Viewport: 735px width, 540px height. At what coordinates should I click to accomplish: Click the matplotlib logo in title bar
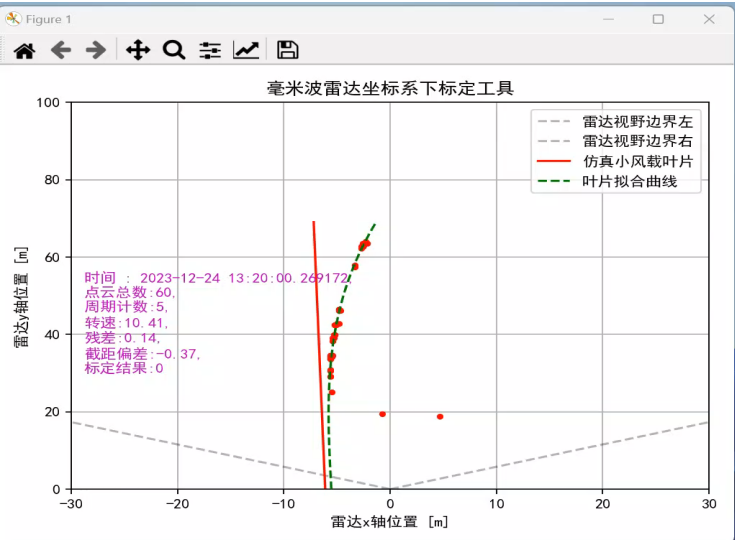pos(13,19)
